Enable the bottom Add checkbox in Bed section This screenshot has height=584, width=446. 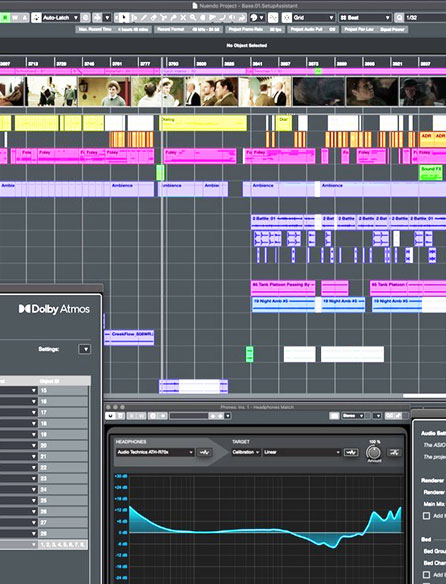427,575
